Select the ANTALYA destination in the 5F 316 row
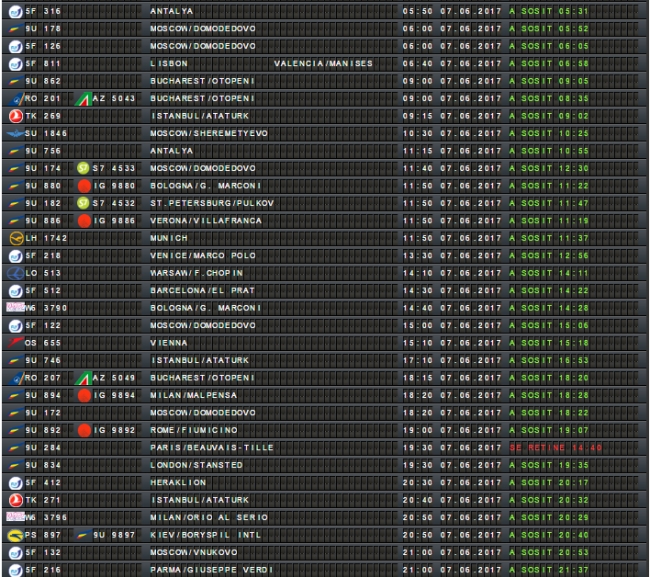Viewport: 650px width, 577px height. tap(172, 11)
